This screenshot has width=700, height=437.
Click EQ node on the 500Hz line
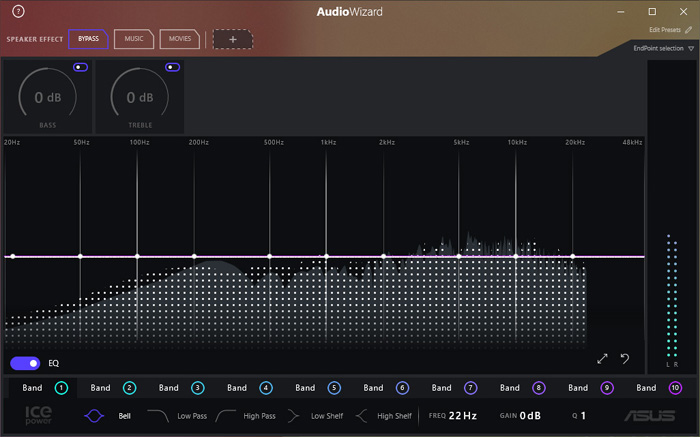pyautogui.click(x=270, y=256)
